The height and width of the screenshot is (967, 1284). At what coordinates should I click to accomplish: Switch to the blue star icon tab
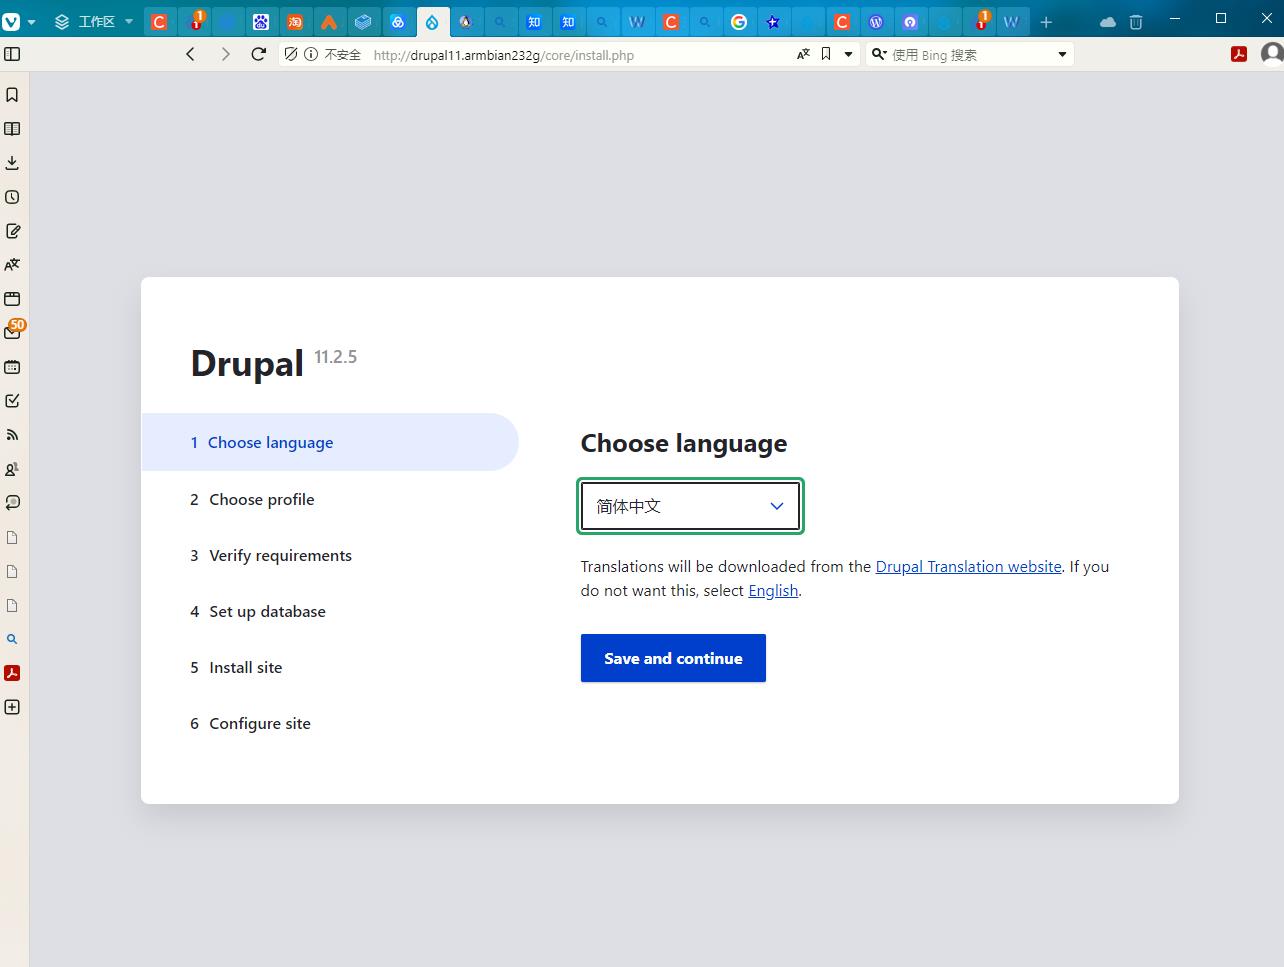773,21
